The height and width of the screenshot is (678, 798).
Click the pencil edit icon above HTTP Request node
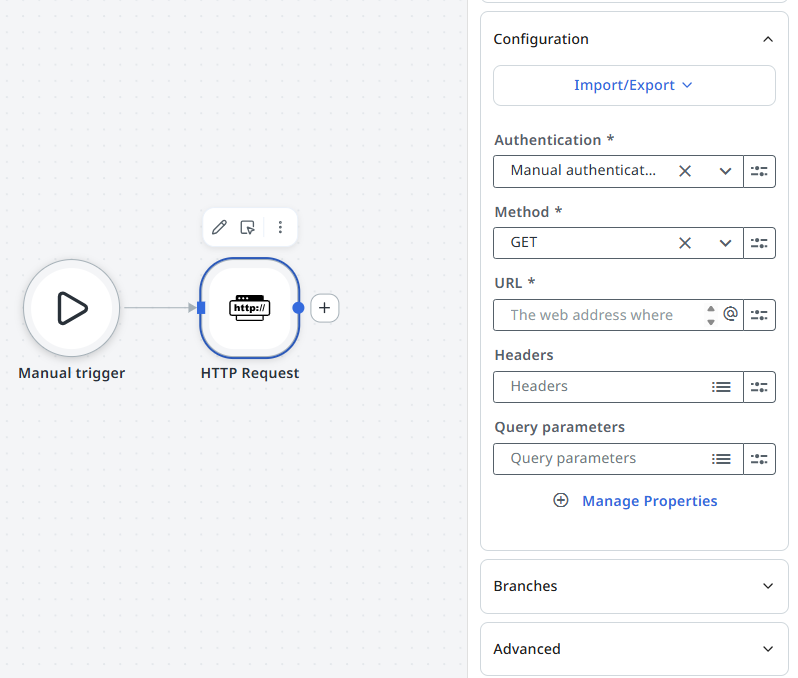click(219, 227)
